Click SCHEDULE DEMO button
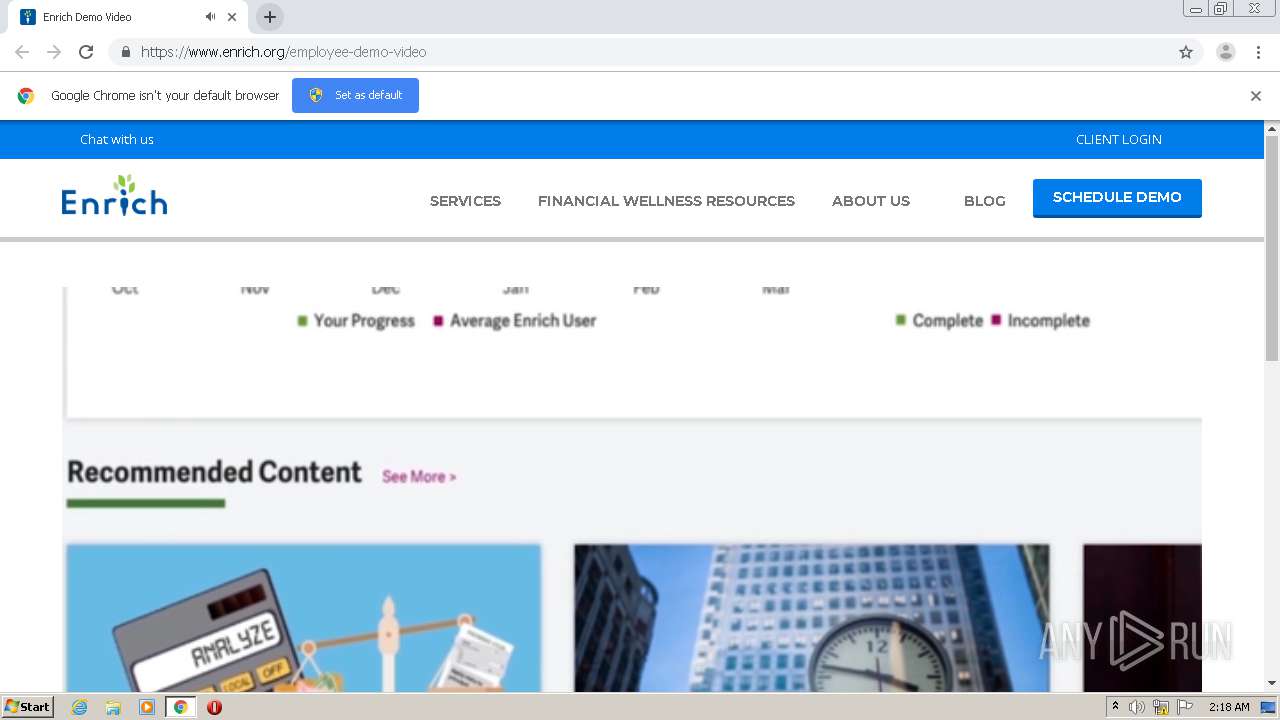Image resolution: width=1280 pixels, height=720 pixels. point(1117,198)
